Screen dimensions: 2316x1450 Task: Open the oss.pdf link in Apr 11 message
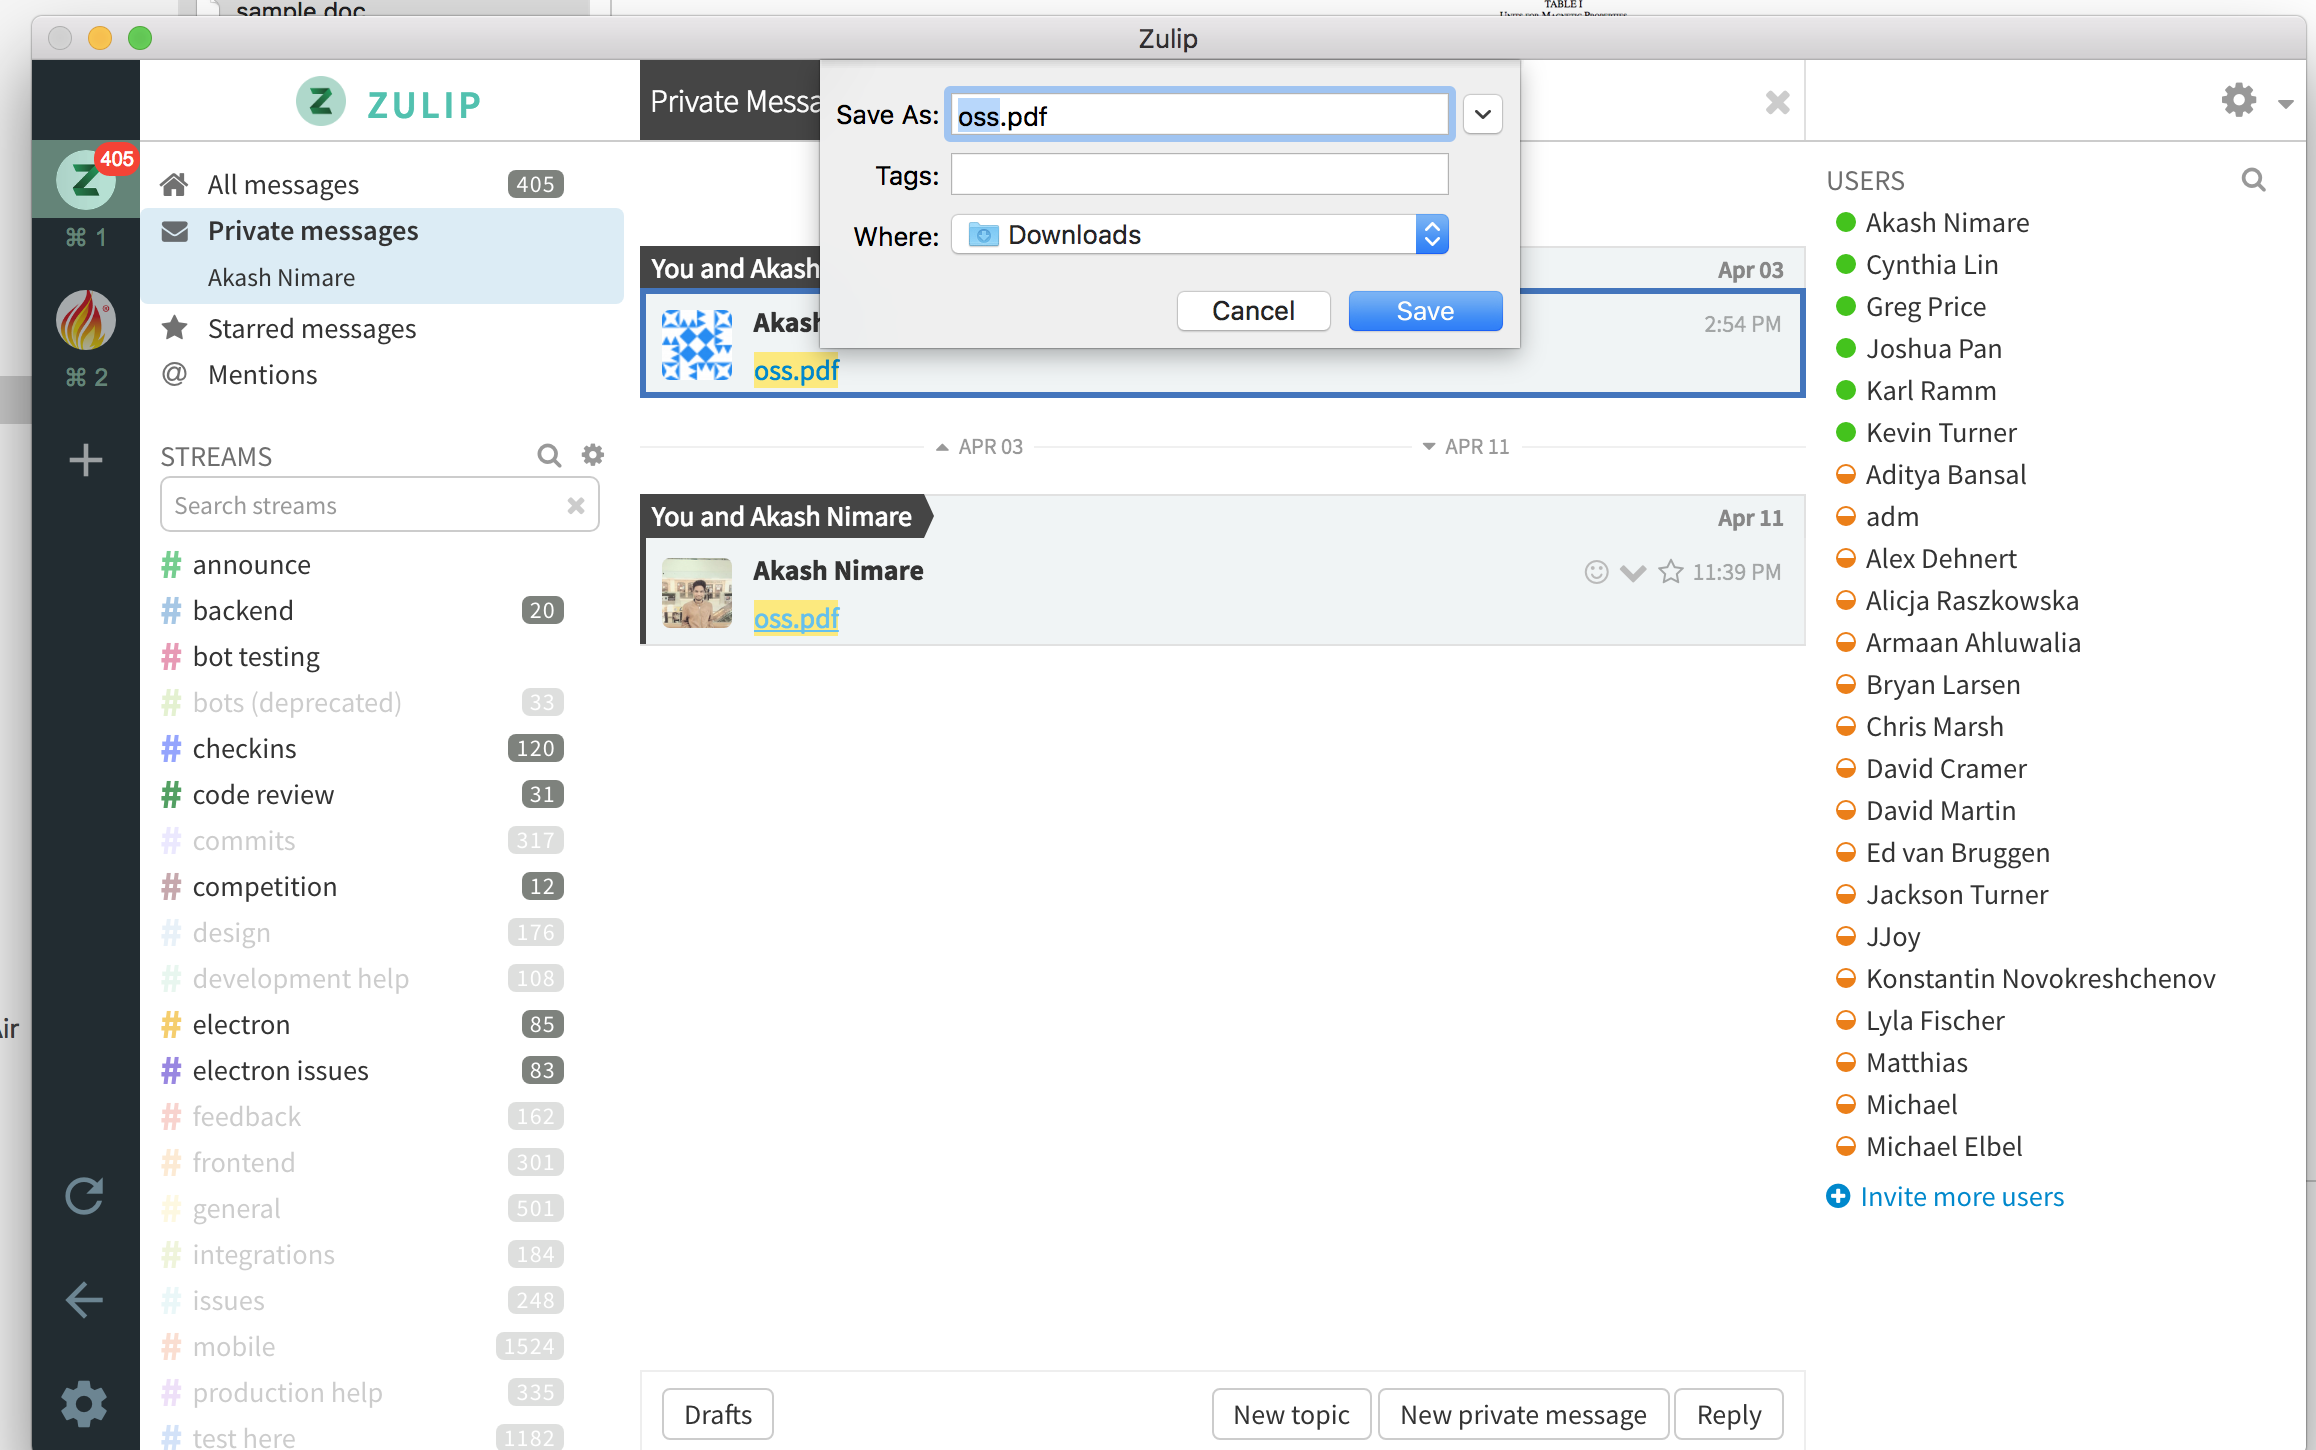coord(796,619)
